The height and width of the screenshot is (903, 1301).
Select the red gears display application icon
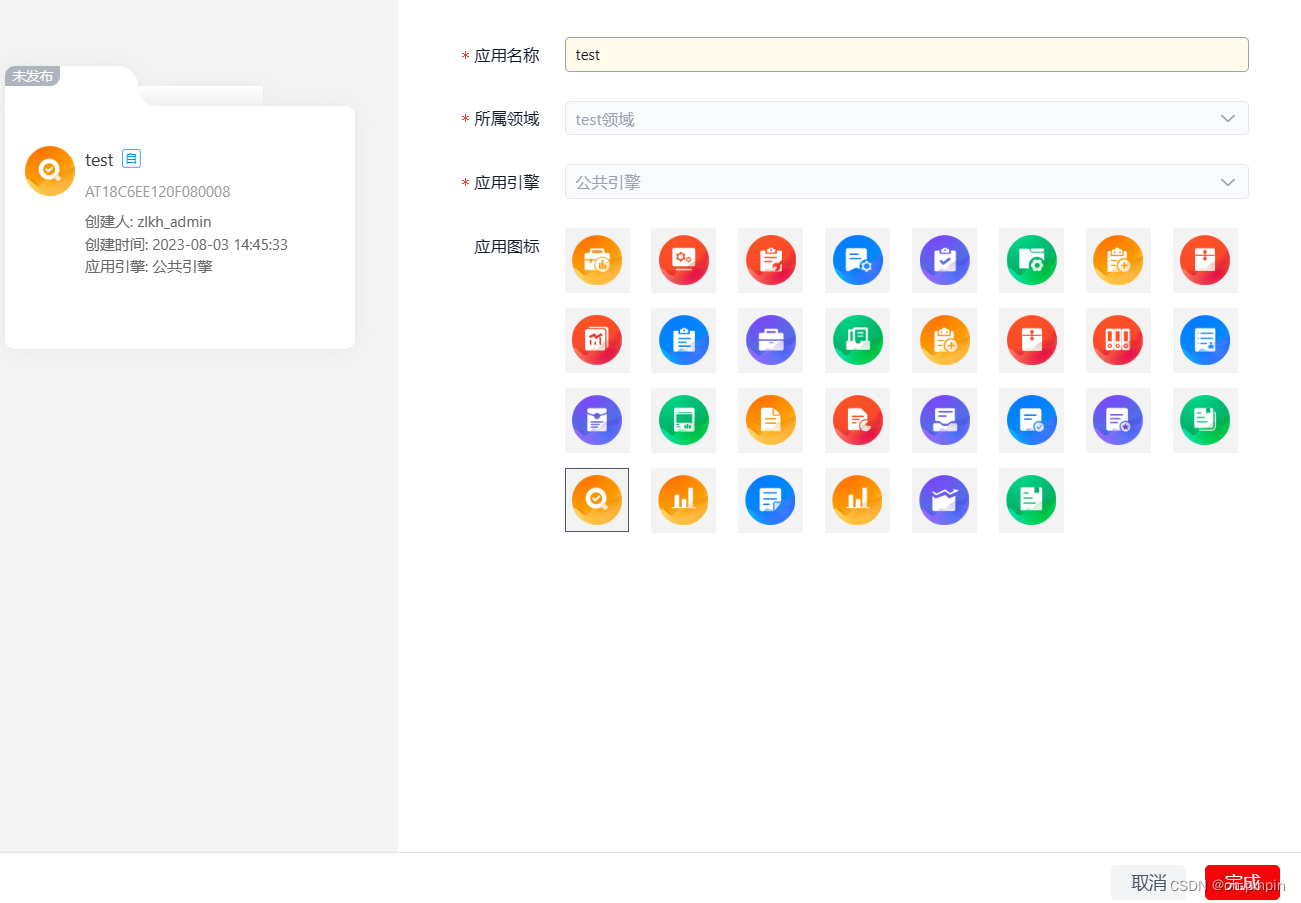point(683,260)
